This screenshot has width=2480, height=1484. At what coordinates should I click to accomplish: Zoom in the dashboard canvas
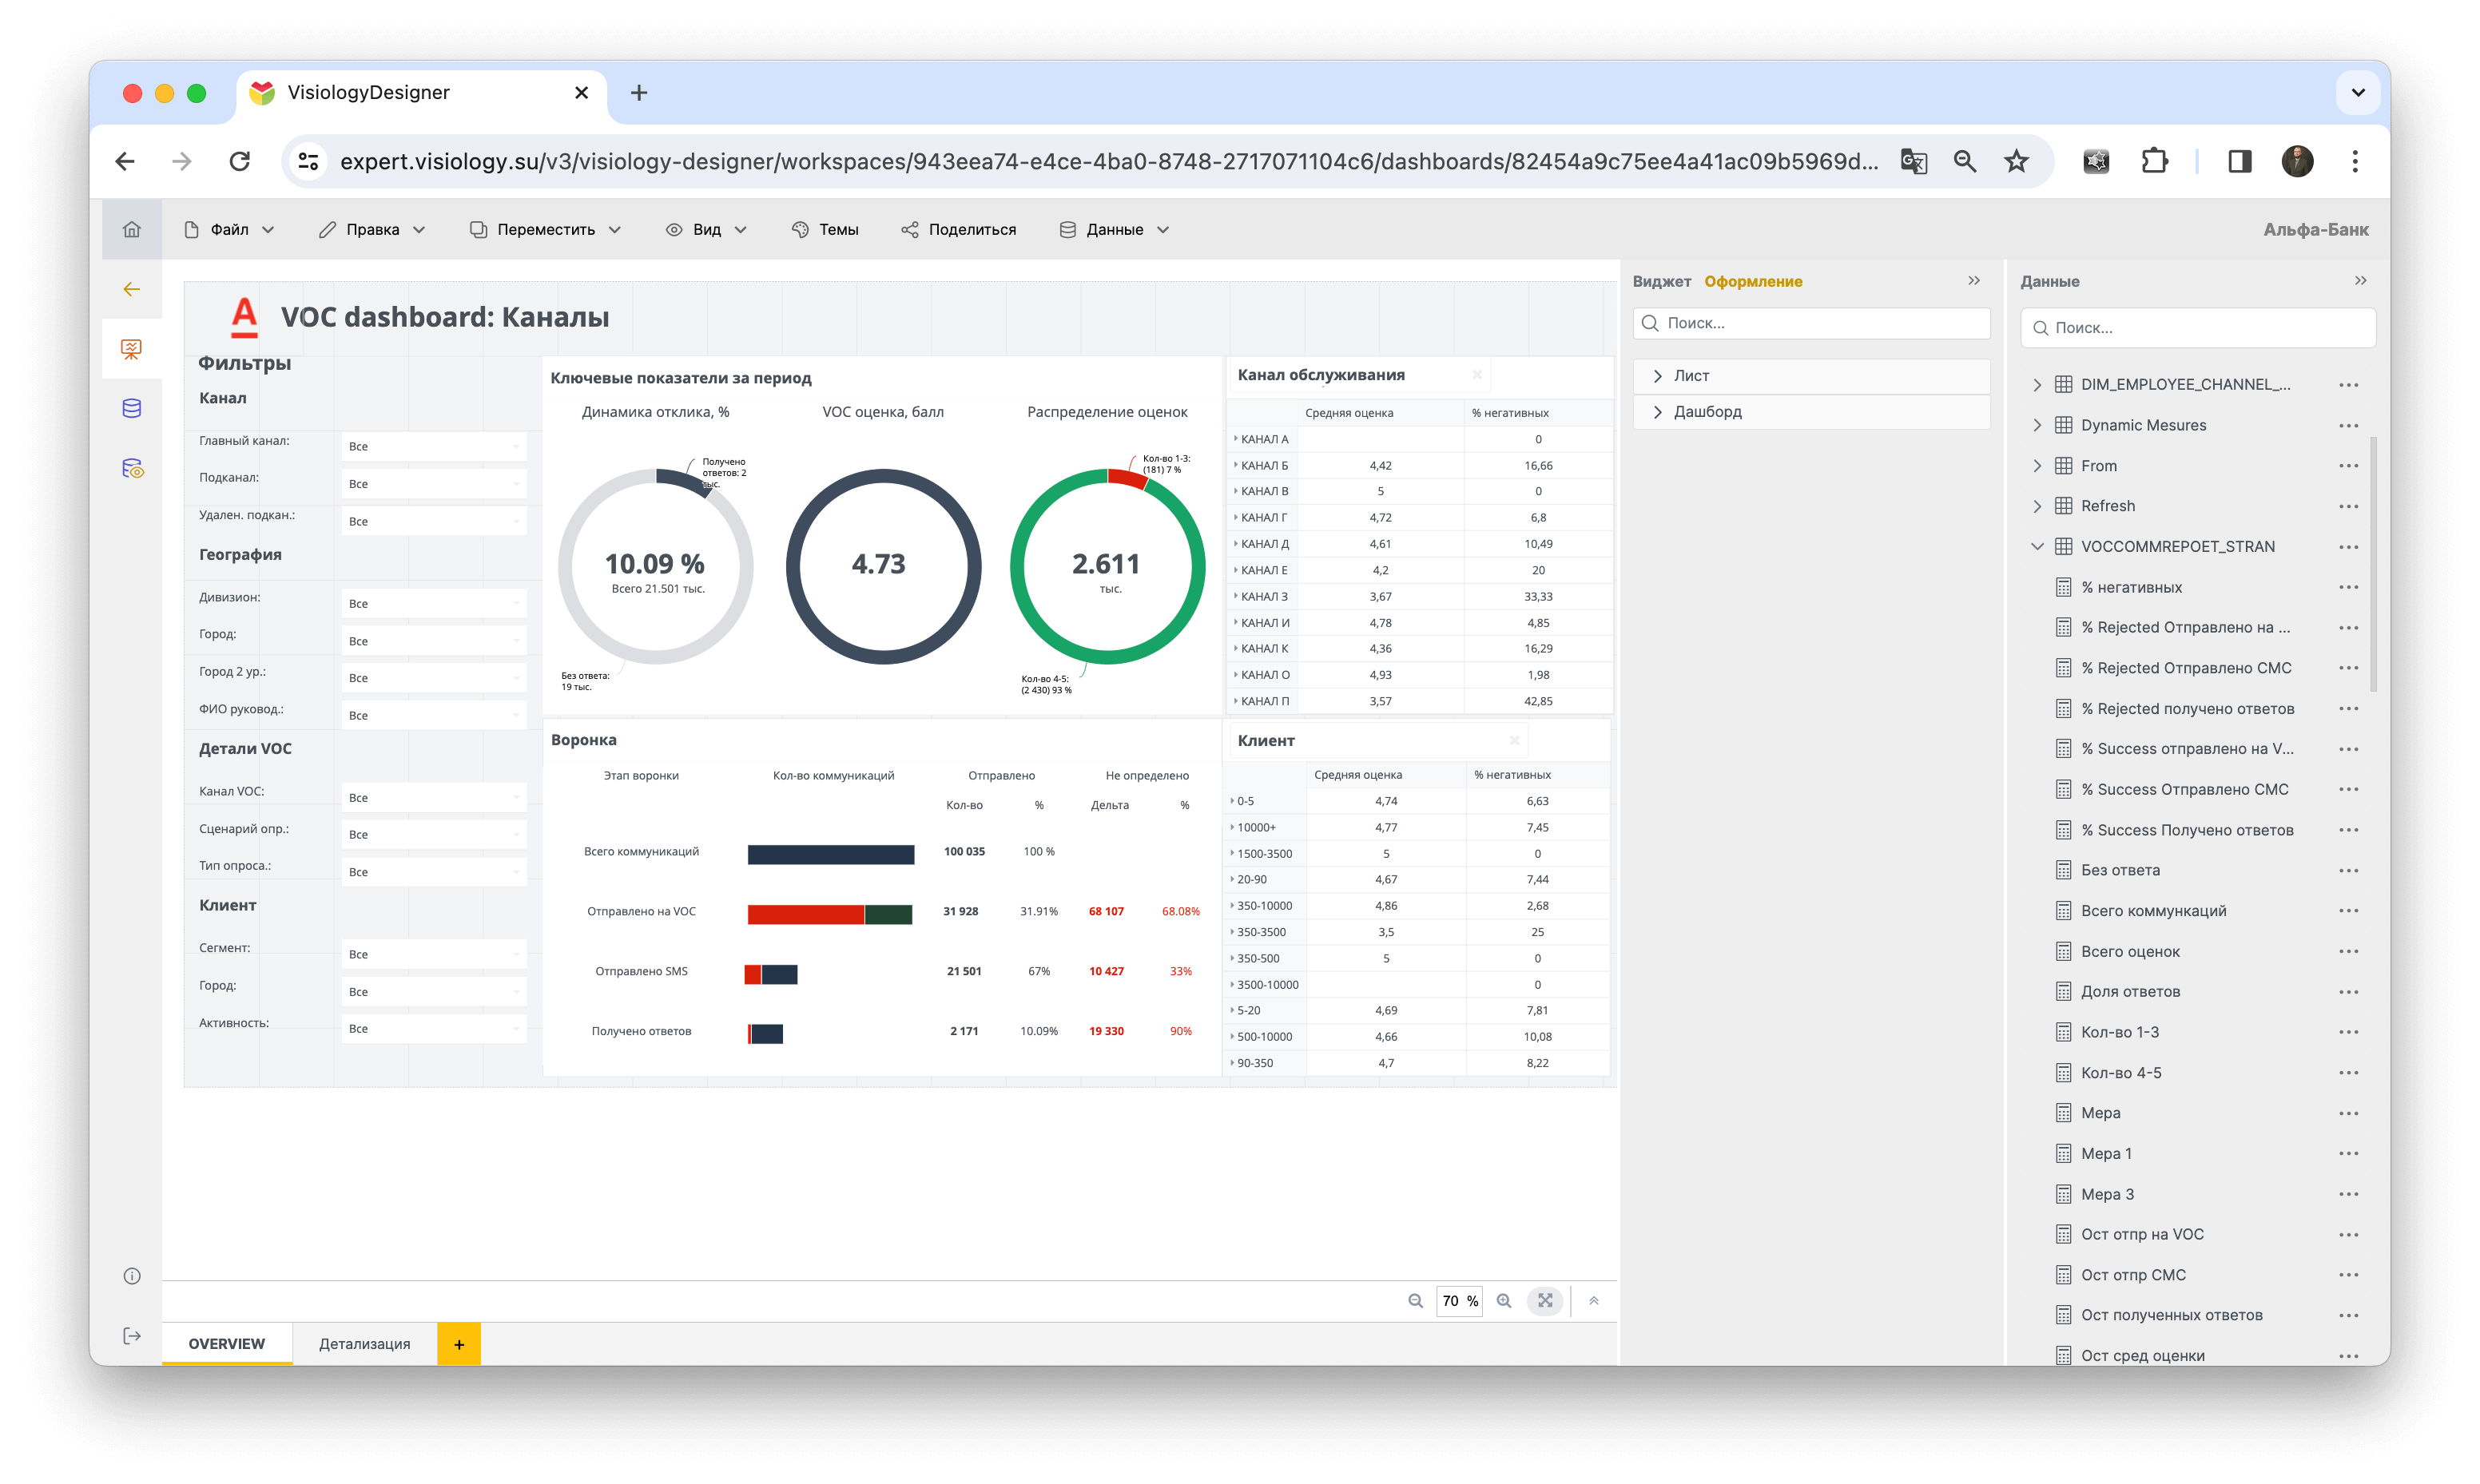(1503, 1300)
